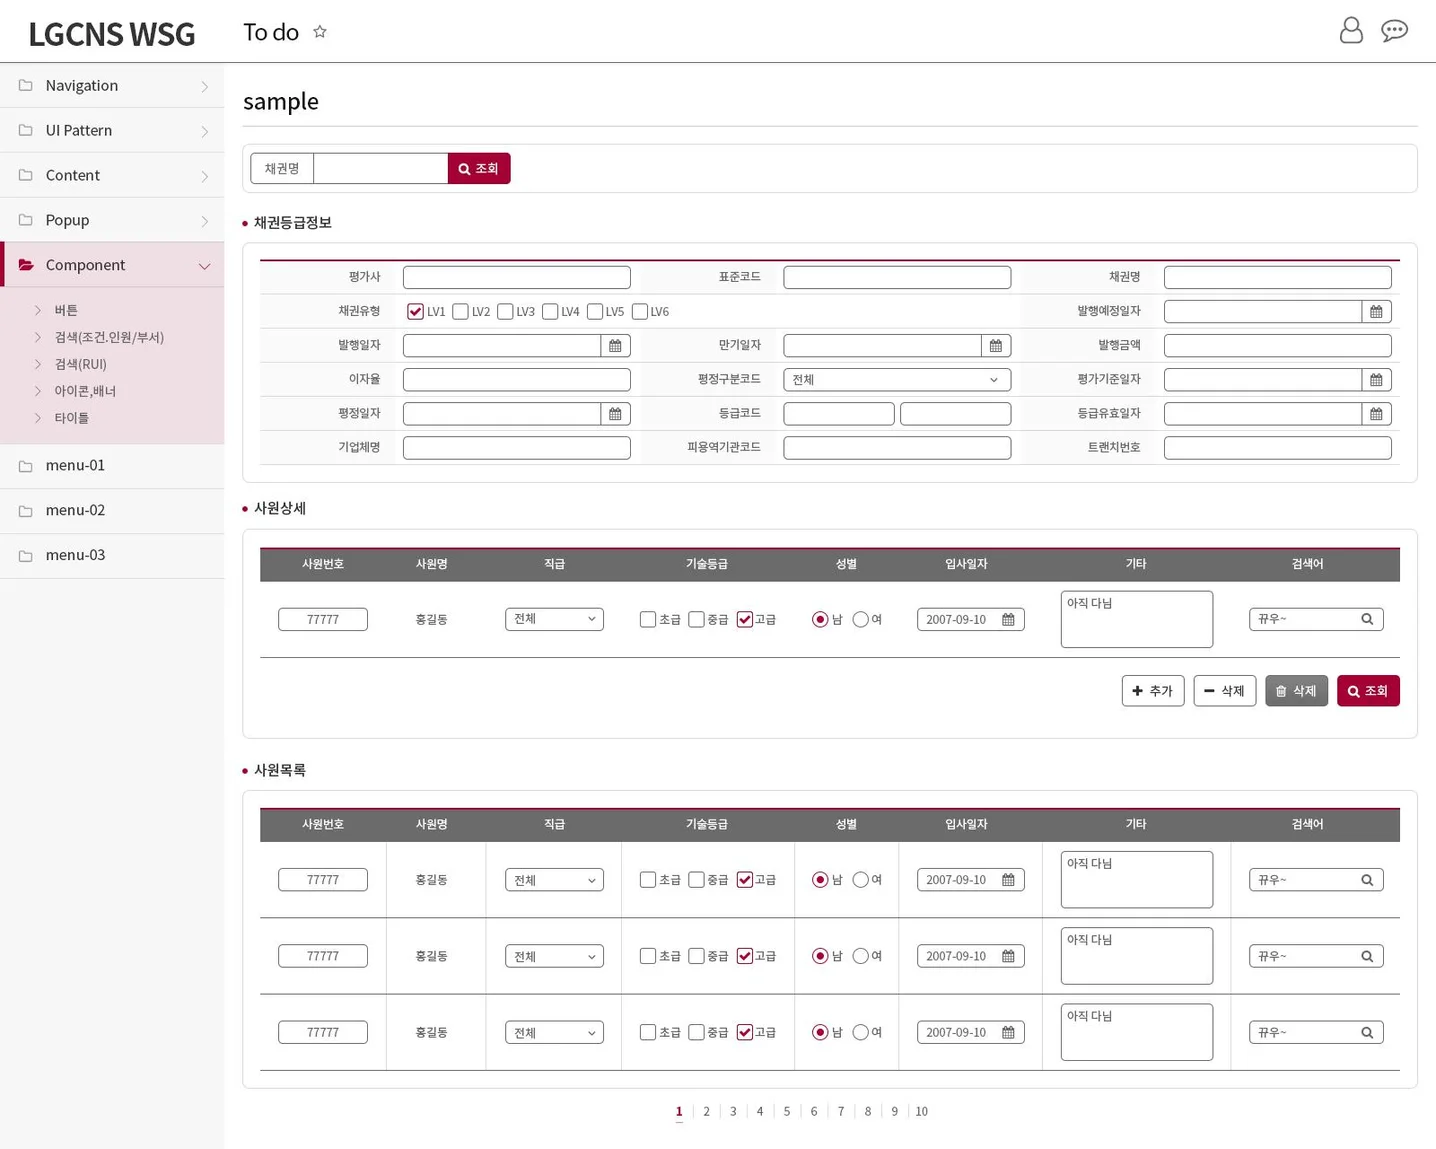Viewport: 1436px width, 1149px height.
Task: Click the menu-01 folder icon
Action: coord(26,465)
